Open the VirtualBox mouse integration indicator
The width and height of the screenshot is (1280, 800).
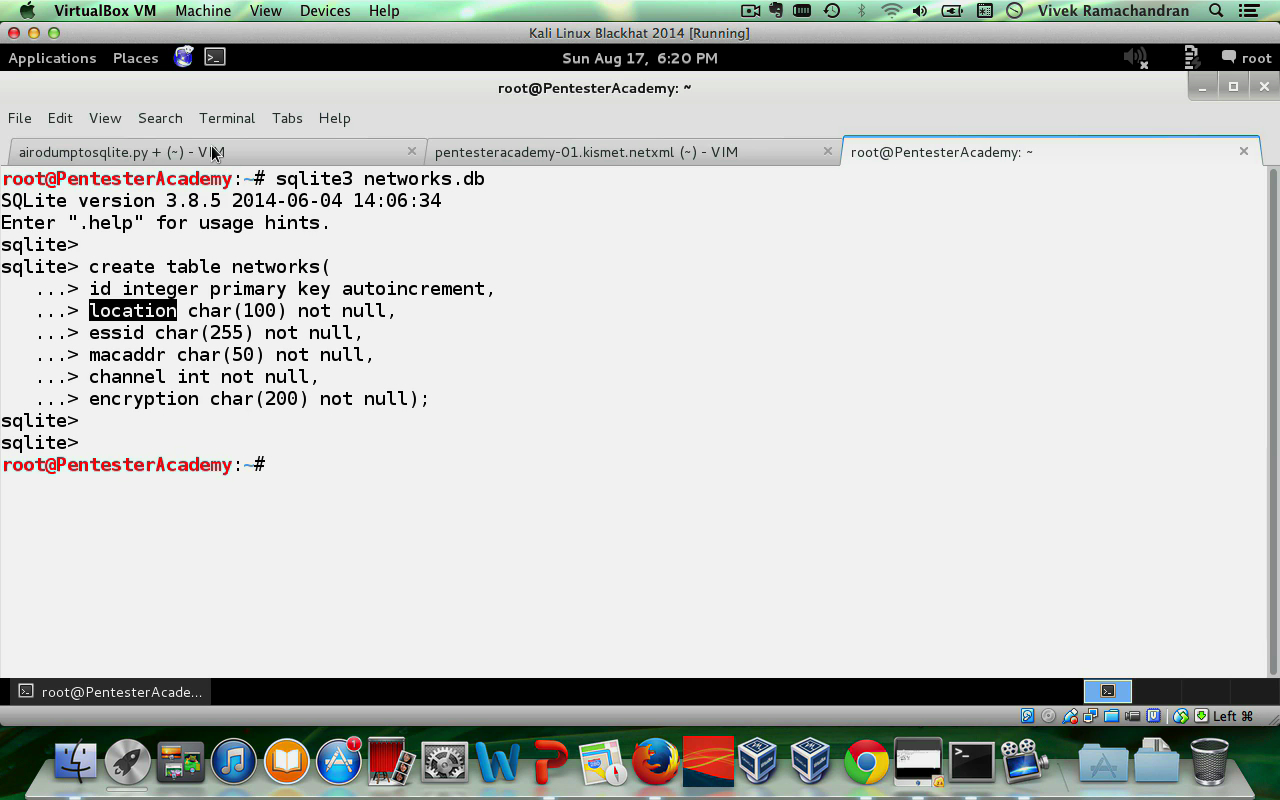pos(1181,716)
